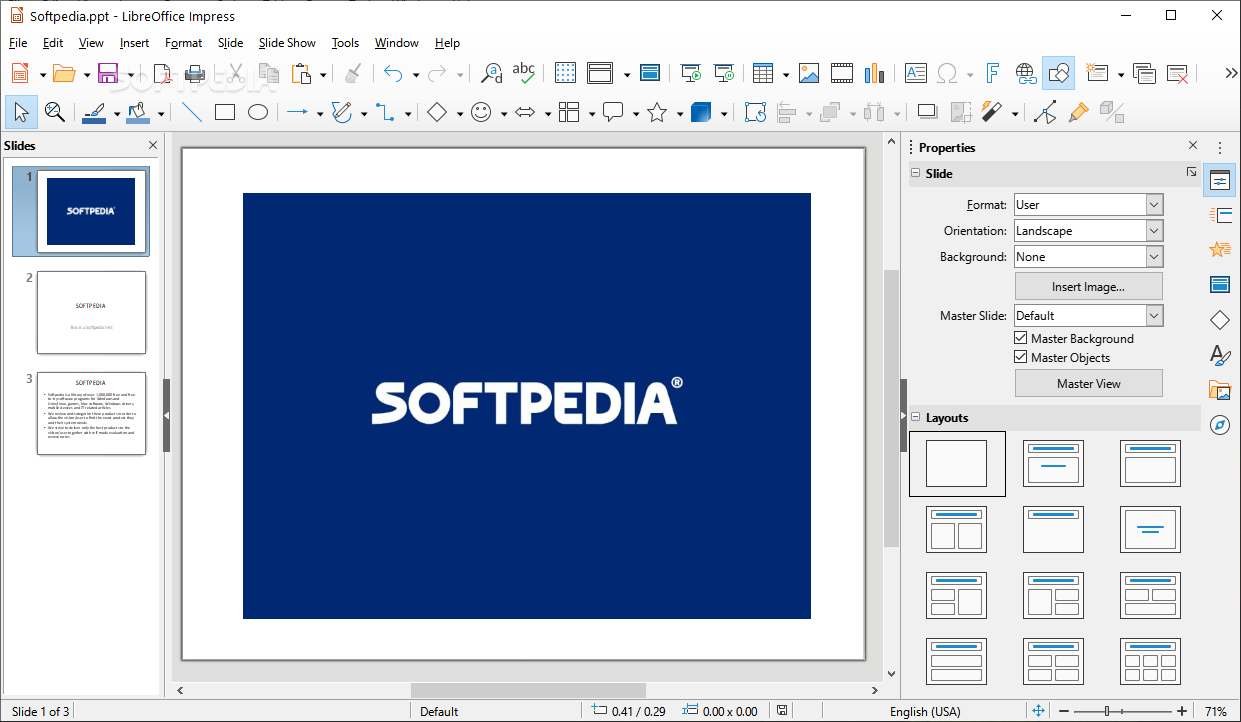1241x722 pixels.
Task: Open the File menu
Action: [18, 43]
